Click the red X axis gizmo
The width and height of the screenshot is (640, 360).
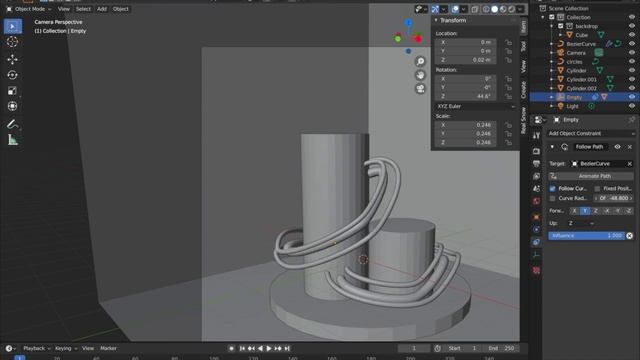[x=418, y=39]
